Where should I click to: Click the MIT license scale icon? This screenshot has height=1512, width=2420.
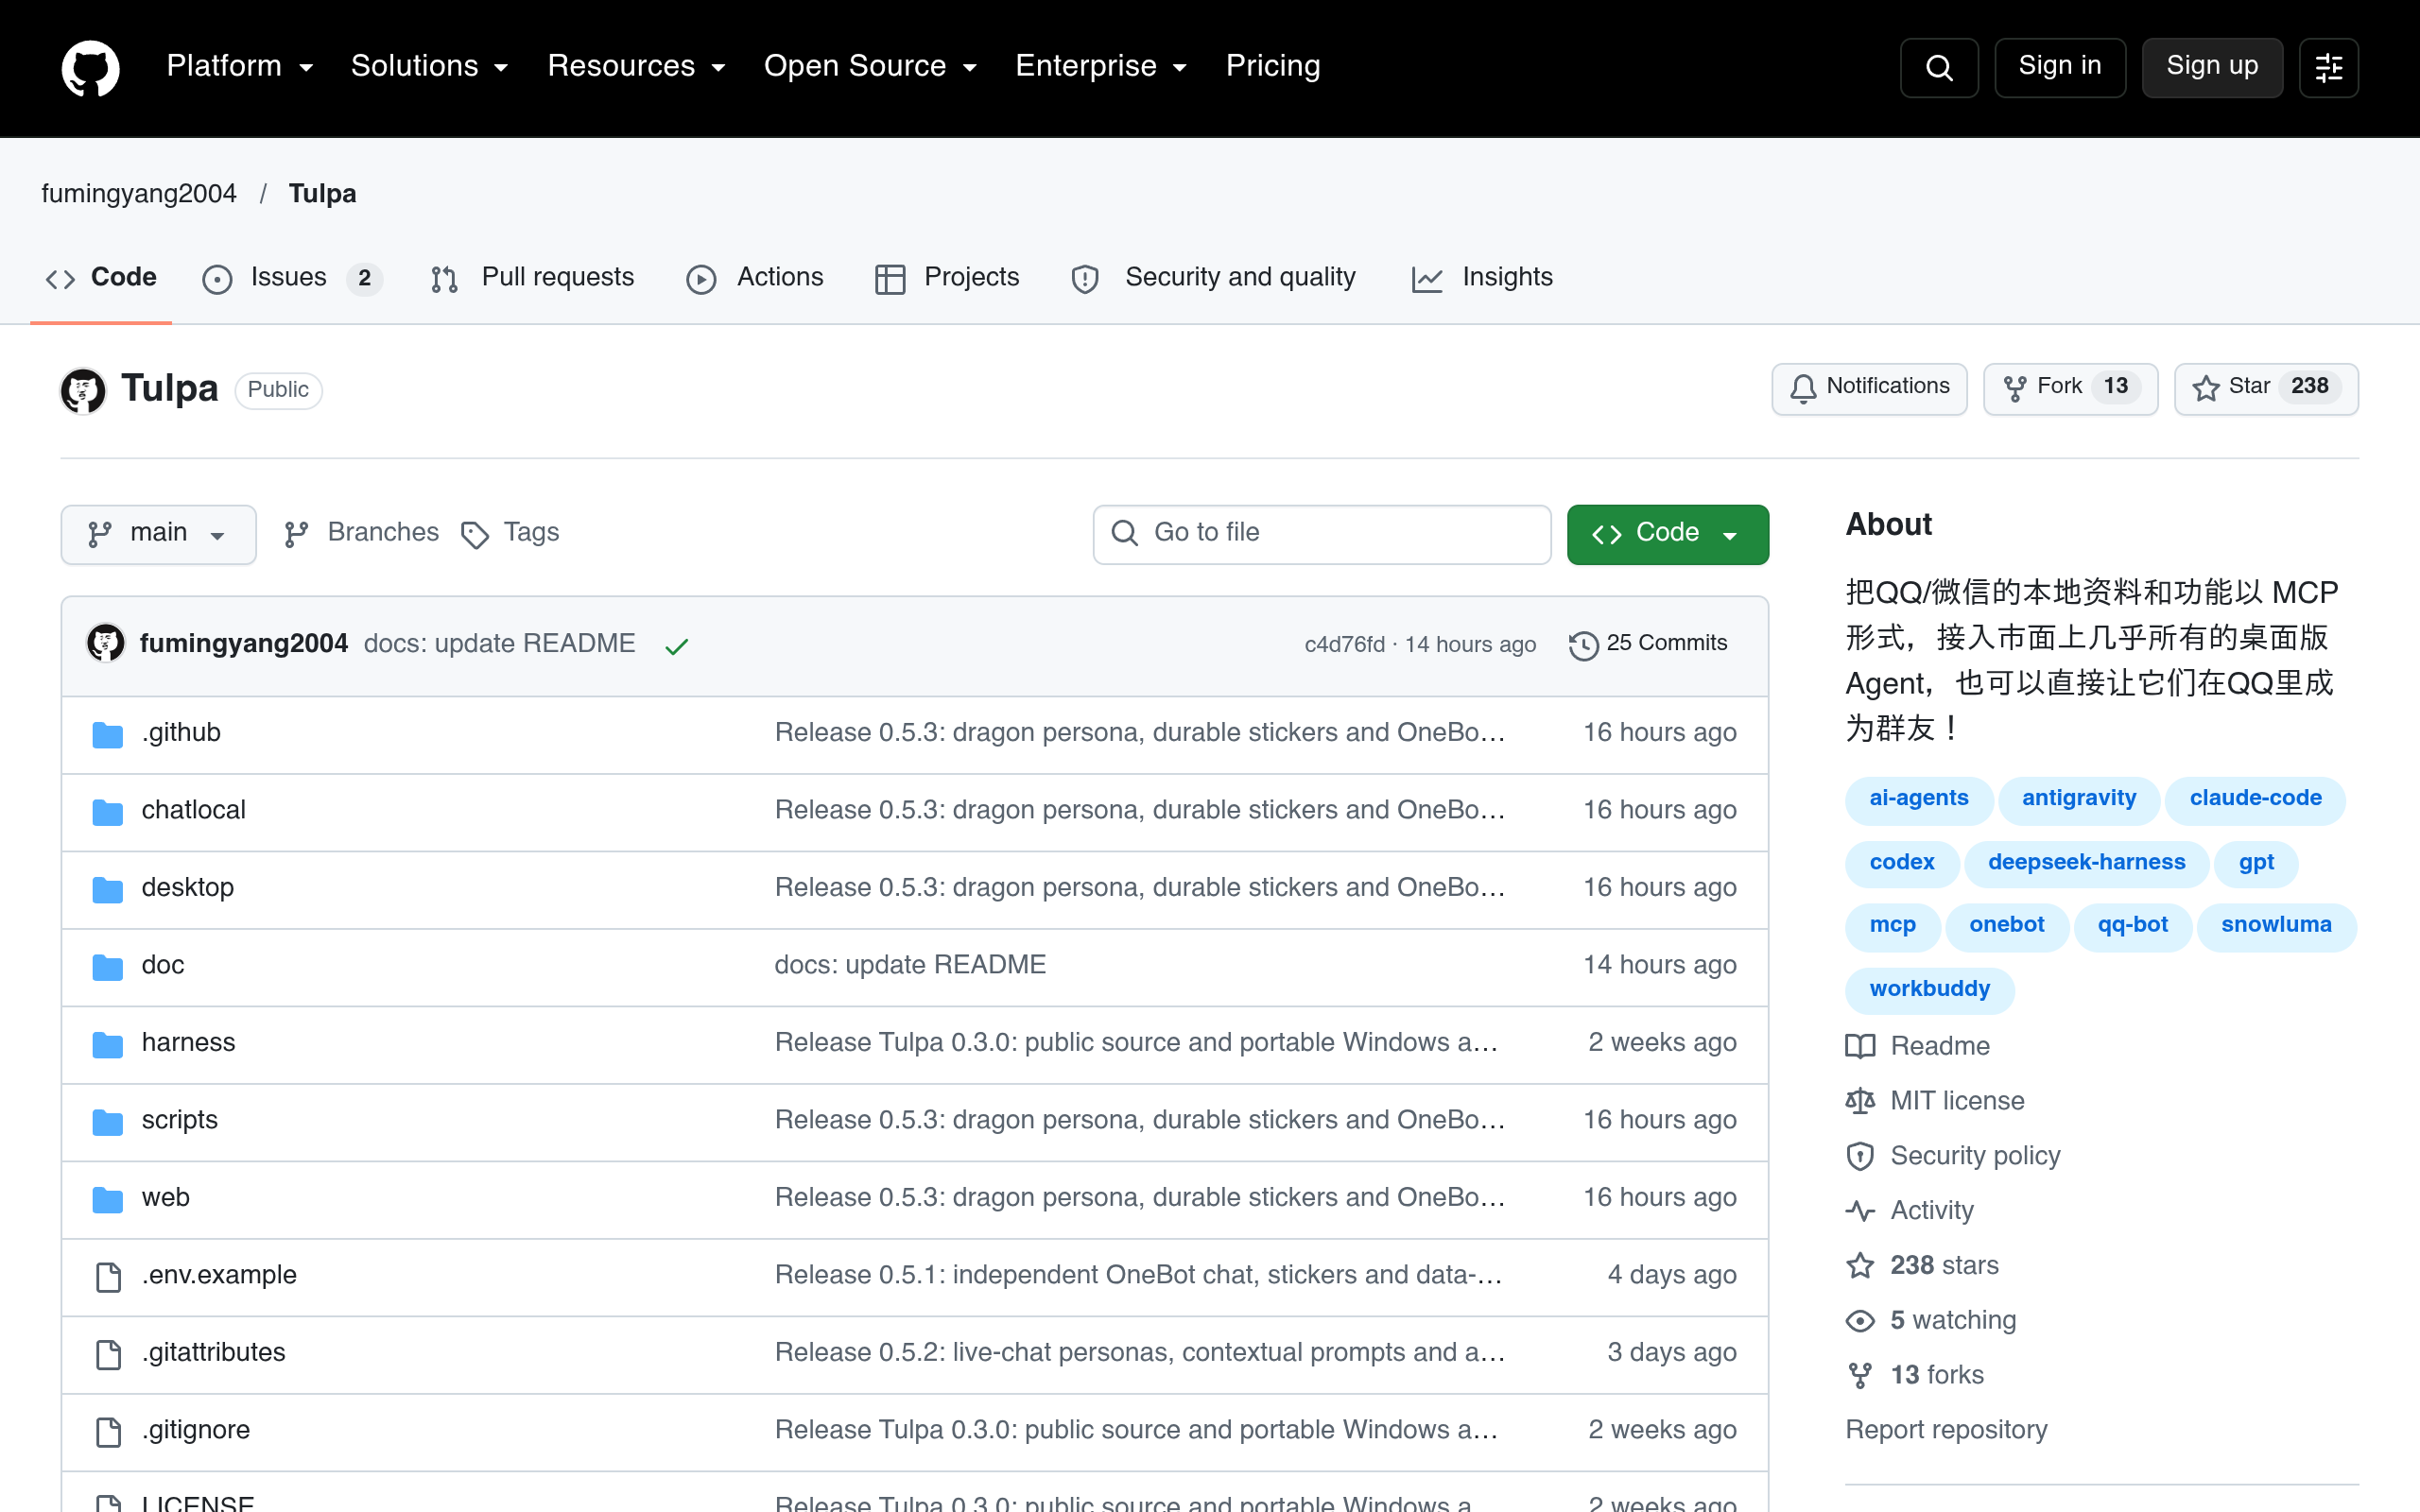point(1860,1101)
